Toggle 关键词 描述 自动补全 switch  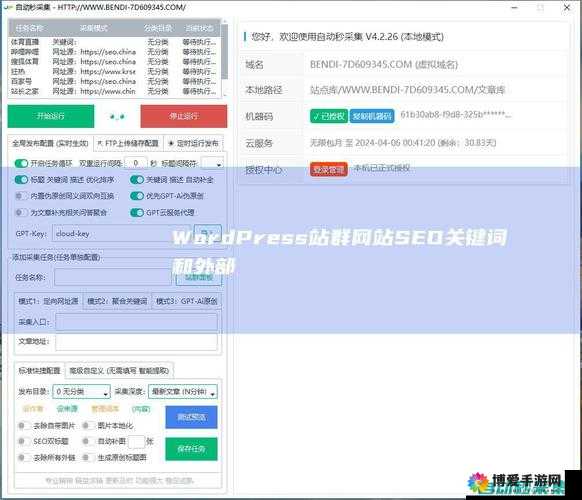coord(137,180)
